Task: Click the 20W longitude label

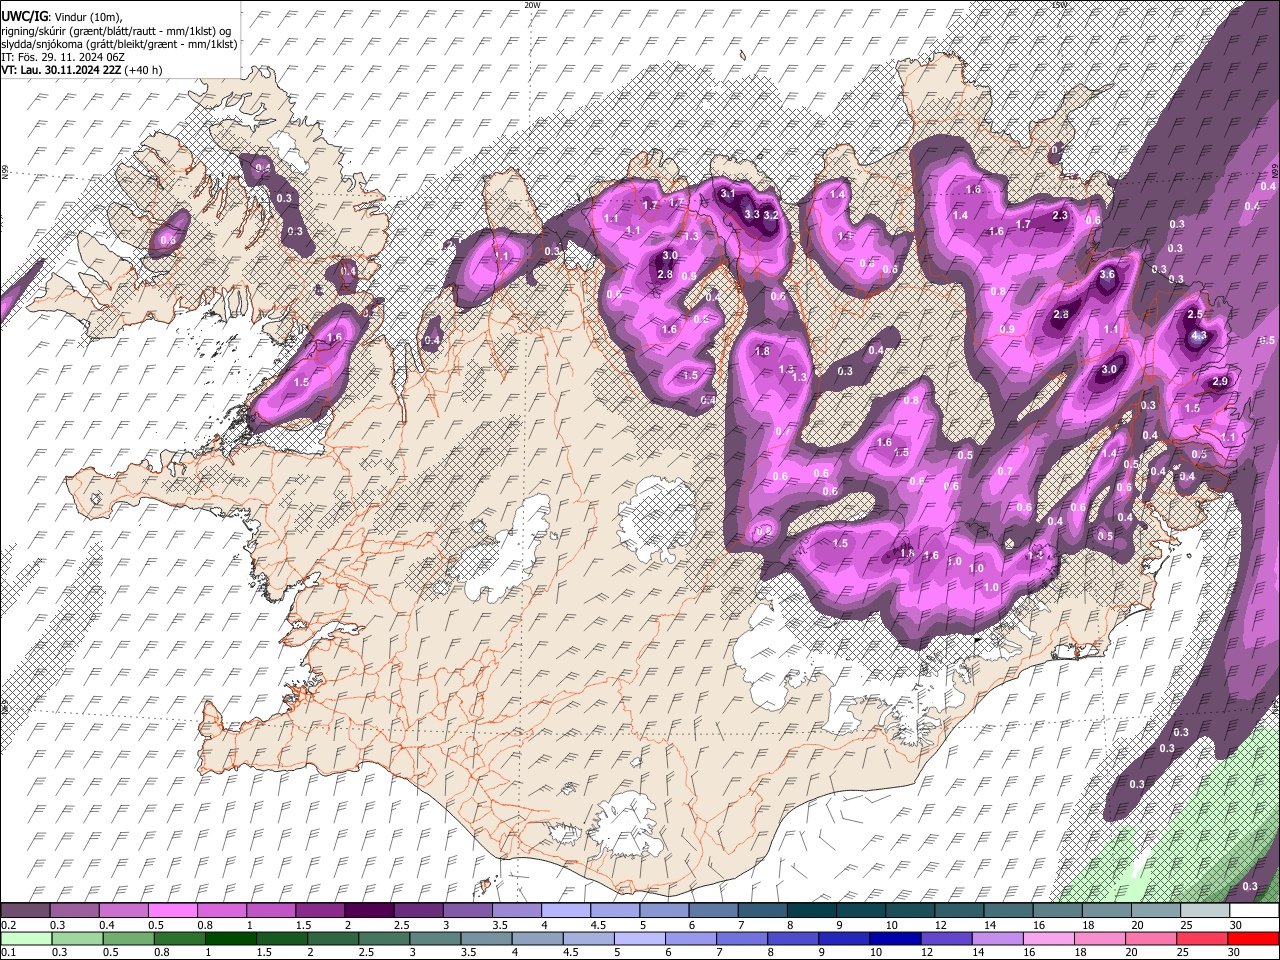Action: tap(532, 5)
